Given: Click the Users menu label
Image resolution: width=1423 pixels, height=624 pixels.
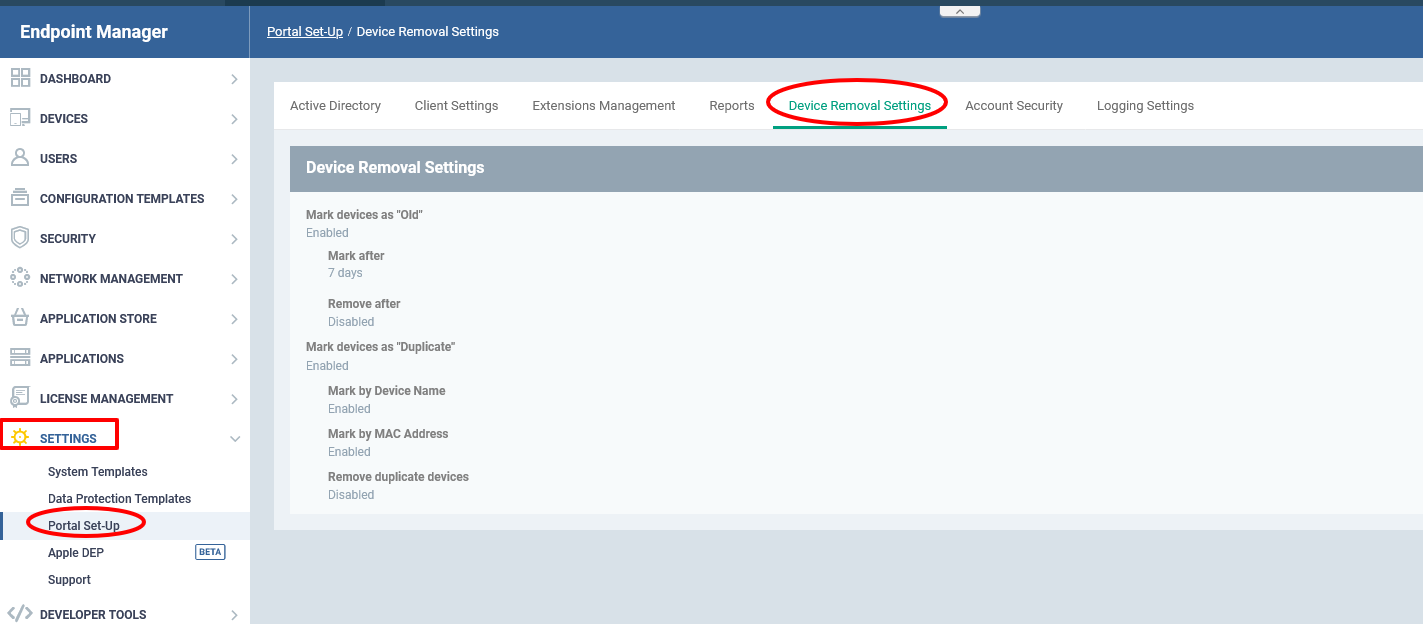Looking at the screenshot, I should point(58,159).
